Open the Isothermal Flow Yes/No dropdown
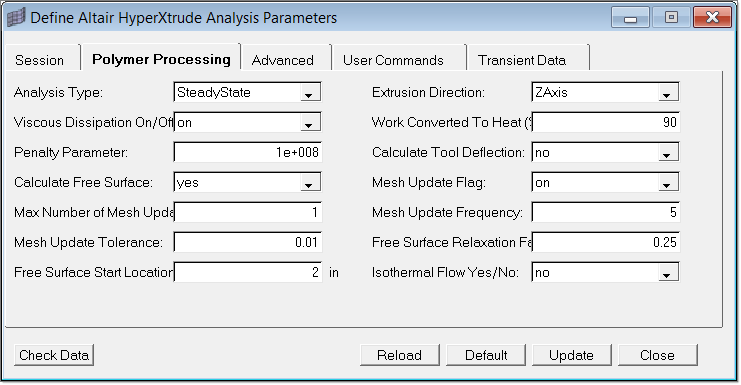Viewport: 741px width, 385px height. (x=605, y=272)
